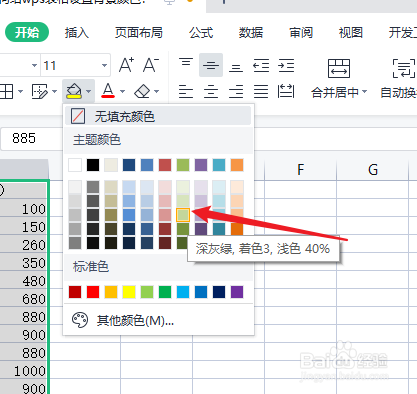Click the fill color bucket icon
The width and height of the screenshot is (417, 394).
point(74,91)
